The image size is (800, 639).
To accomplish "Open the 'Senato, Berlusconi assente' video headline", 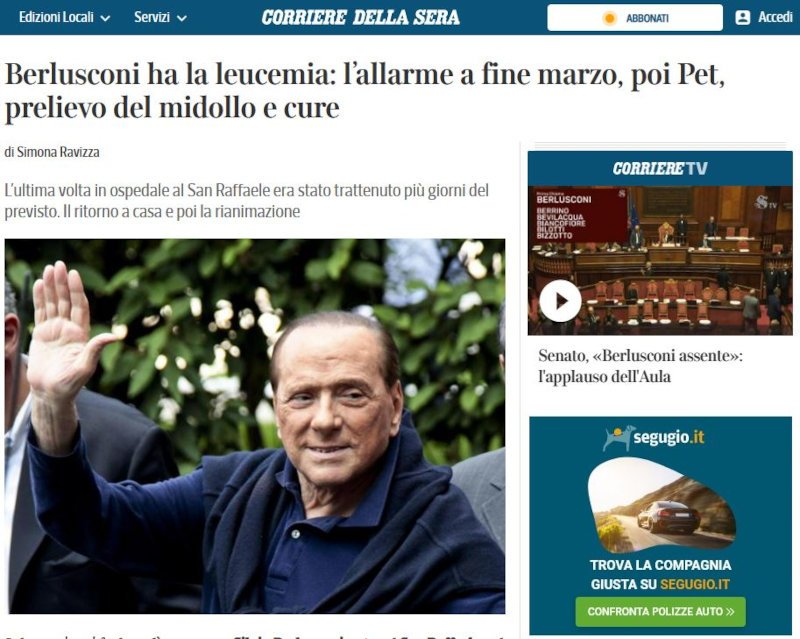I will (640, 366).
